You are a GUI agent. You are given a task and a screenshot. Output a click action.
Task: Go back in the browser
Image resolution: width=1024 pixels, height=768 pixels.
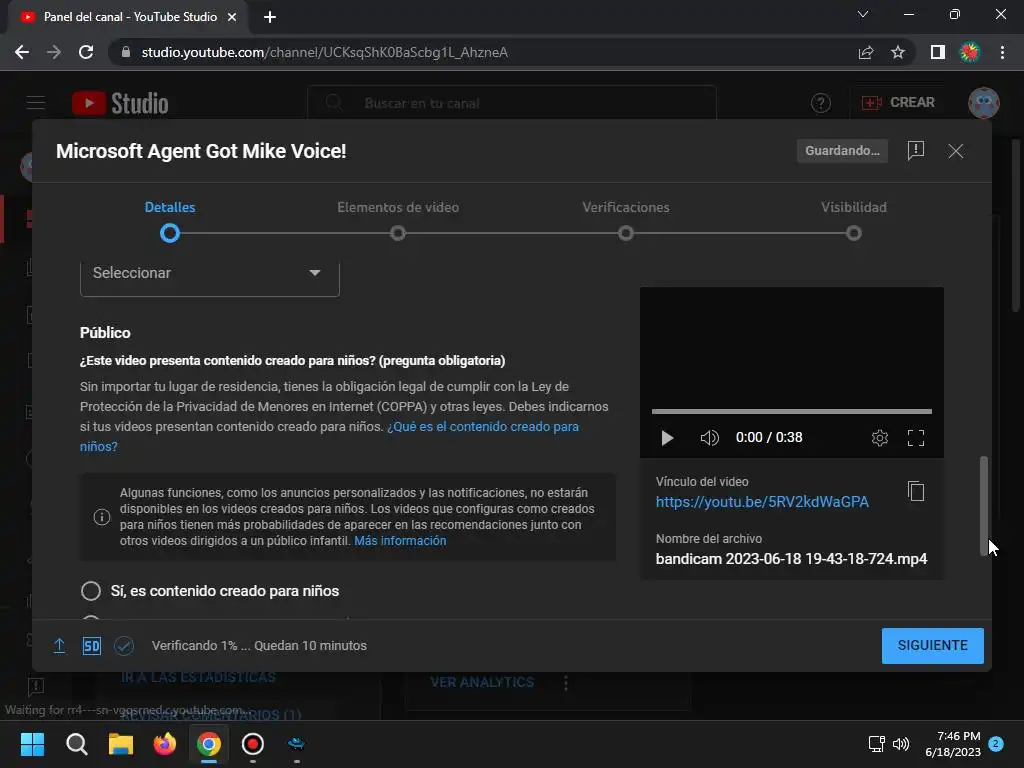click(x=22, y=52)
